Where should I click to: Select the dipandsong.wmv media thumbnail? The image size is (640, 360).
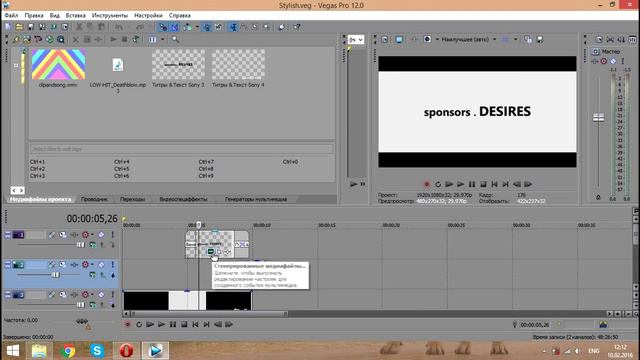pos(58,64)
